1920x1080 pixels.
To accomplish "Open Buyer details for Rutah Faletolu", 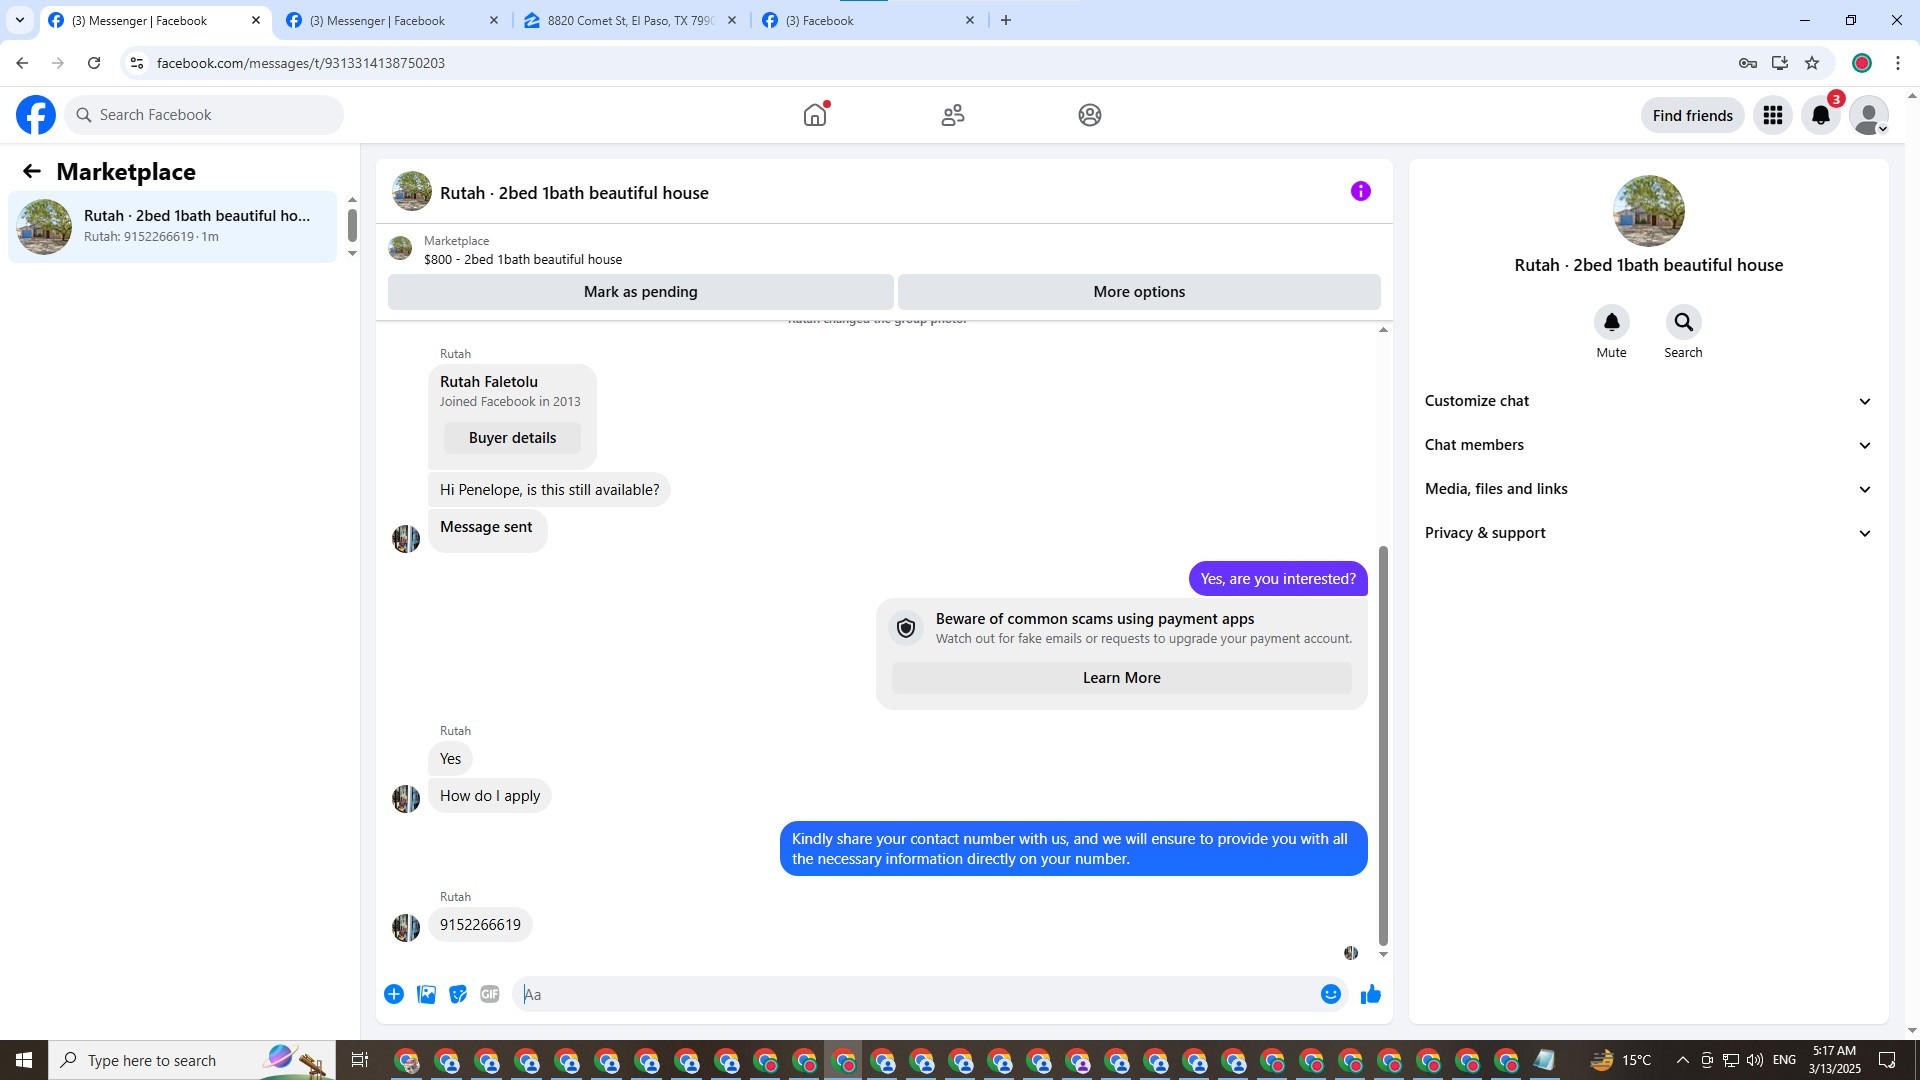I will (x=512, y=438).
